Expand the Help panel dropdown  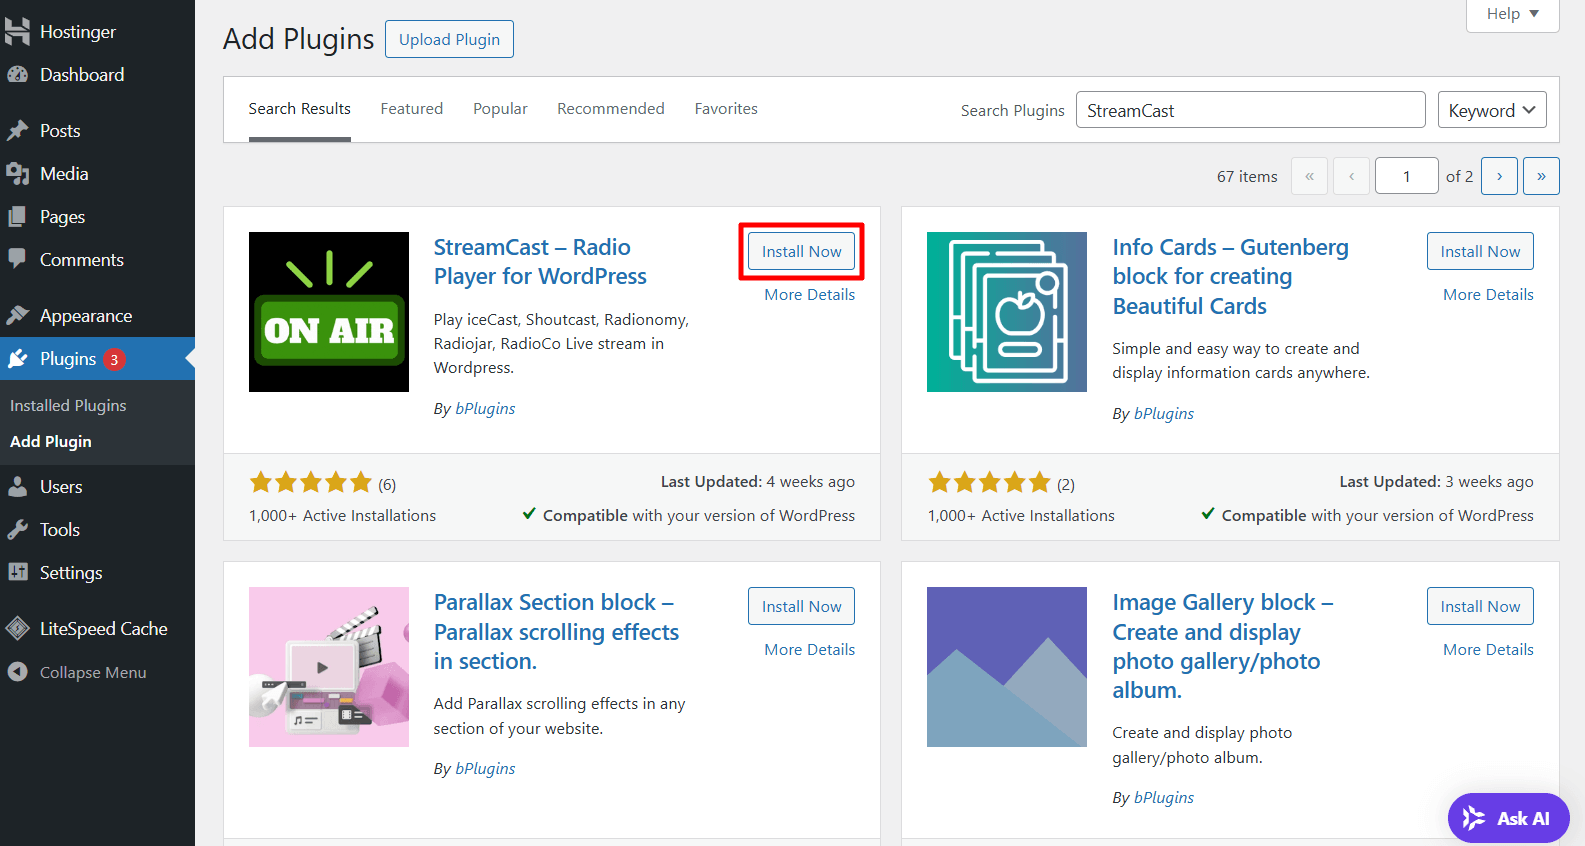pyautogui.click(x=1512, y=14)
